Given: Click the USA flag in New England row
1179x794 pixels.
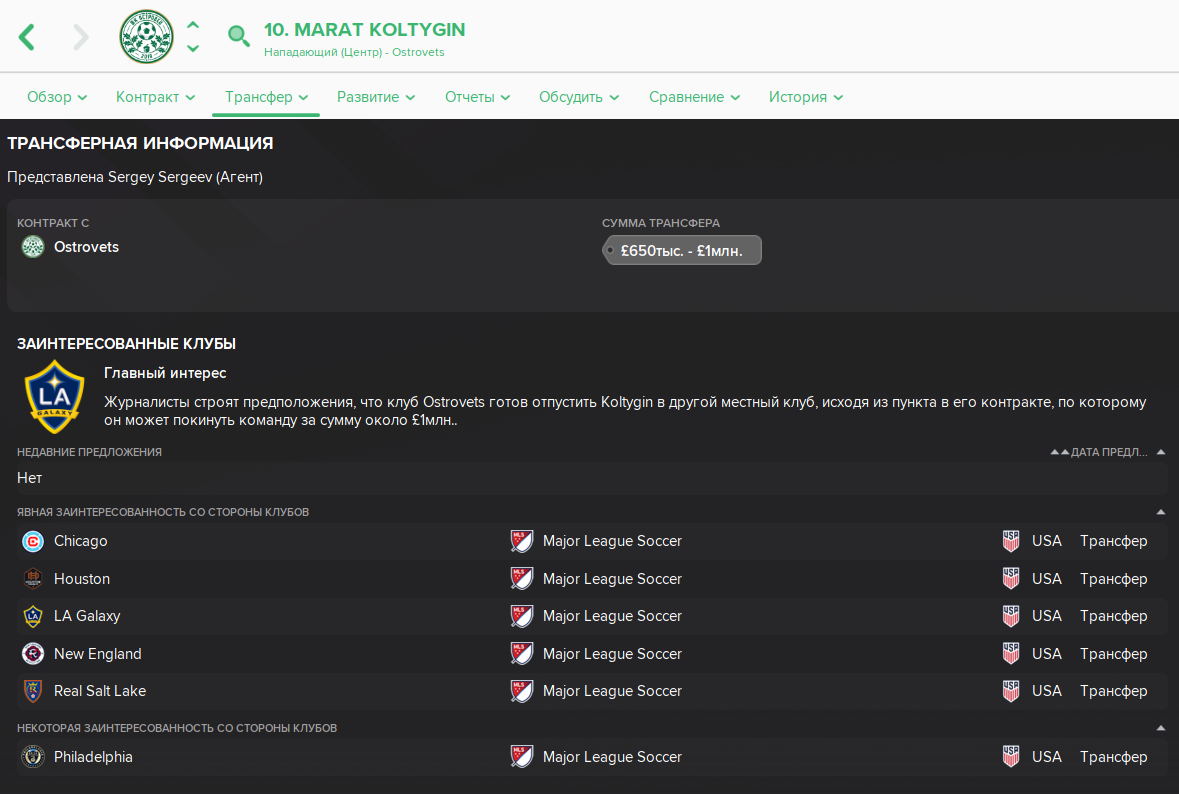Looking at the screenshot, I should click(x=1011, y=654).
